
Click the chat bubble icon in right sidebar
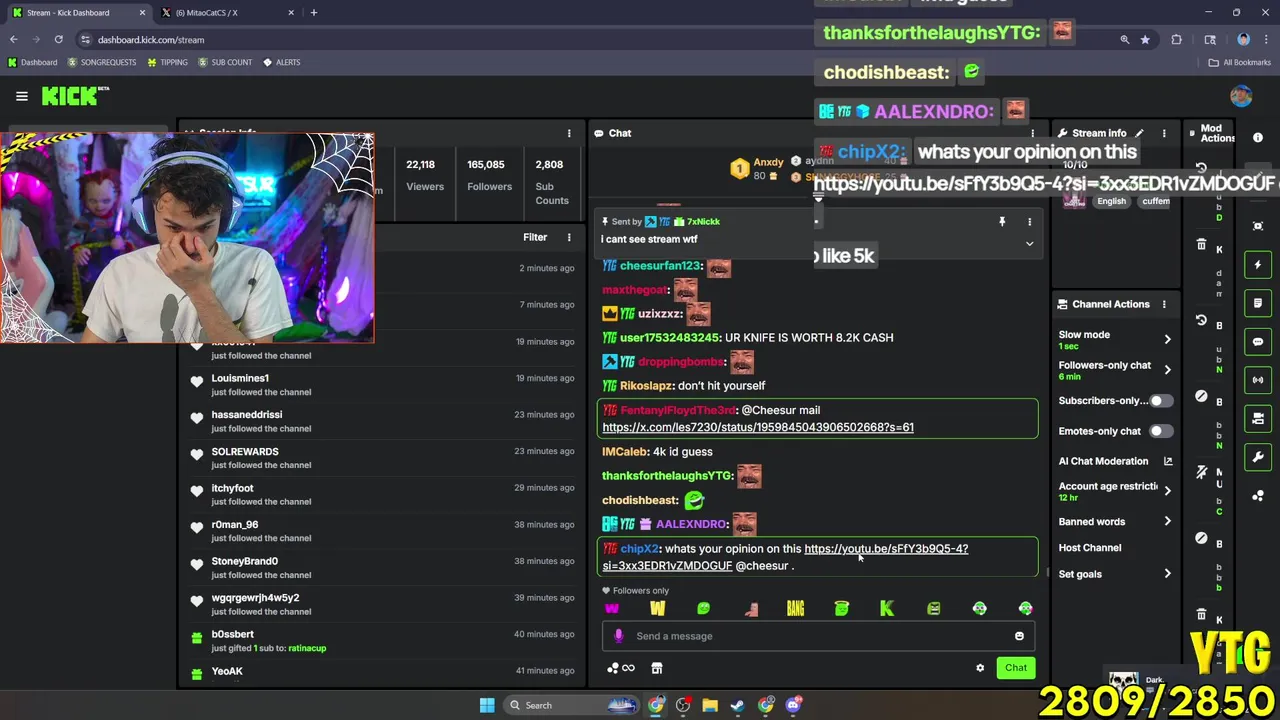click(1258, 342)
